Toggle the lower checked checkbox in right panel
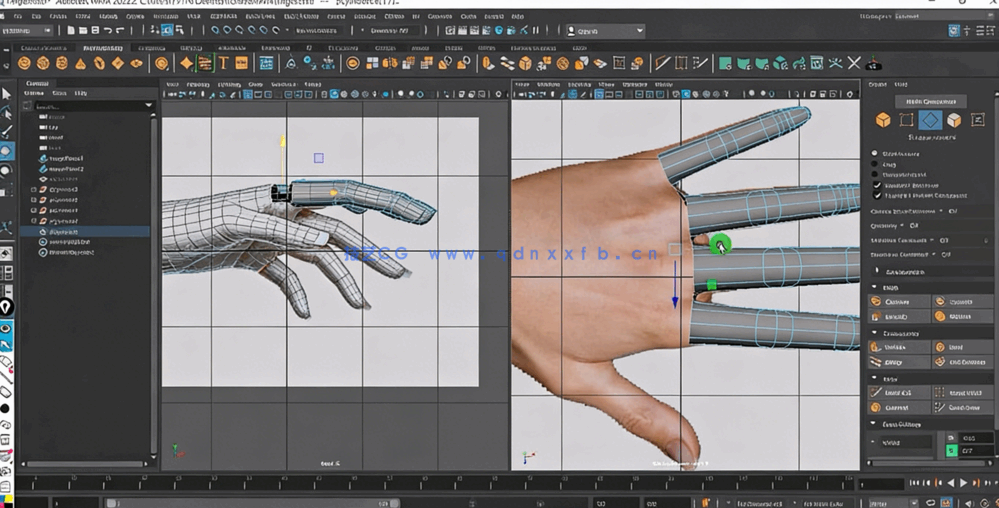This screenshot has height=508, width=999. (877, 195)
